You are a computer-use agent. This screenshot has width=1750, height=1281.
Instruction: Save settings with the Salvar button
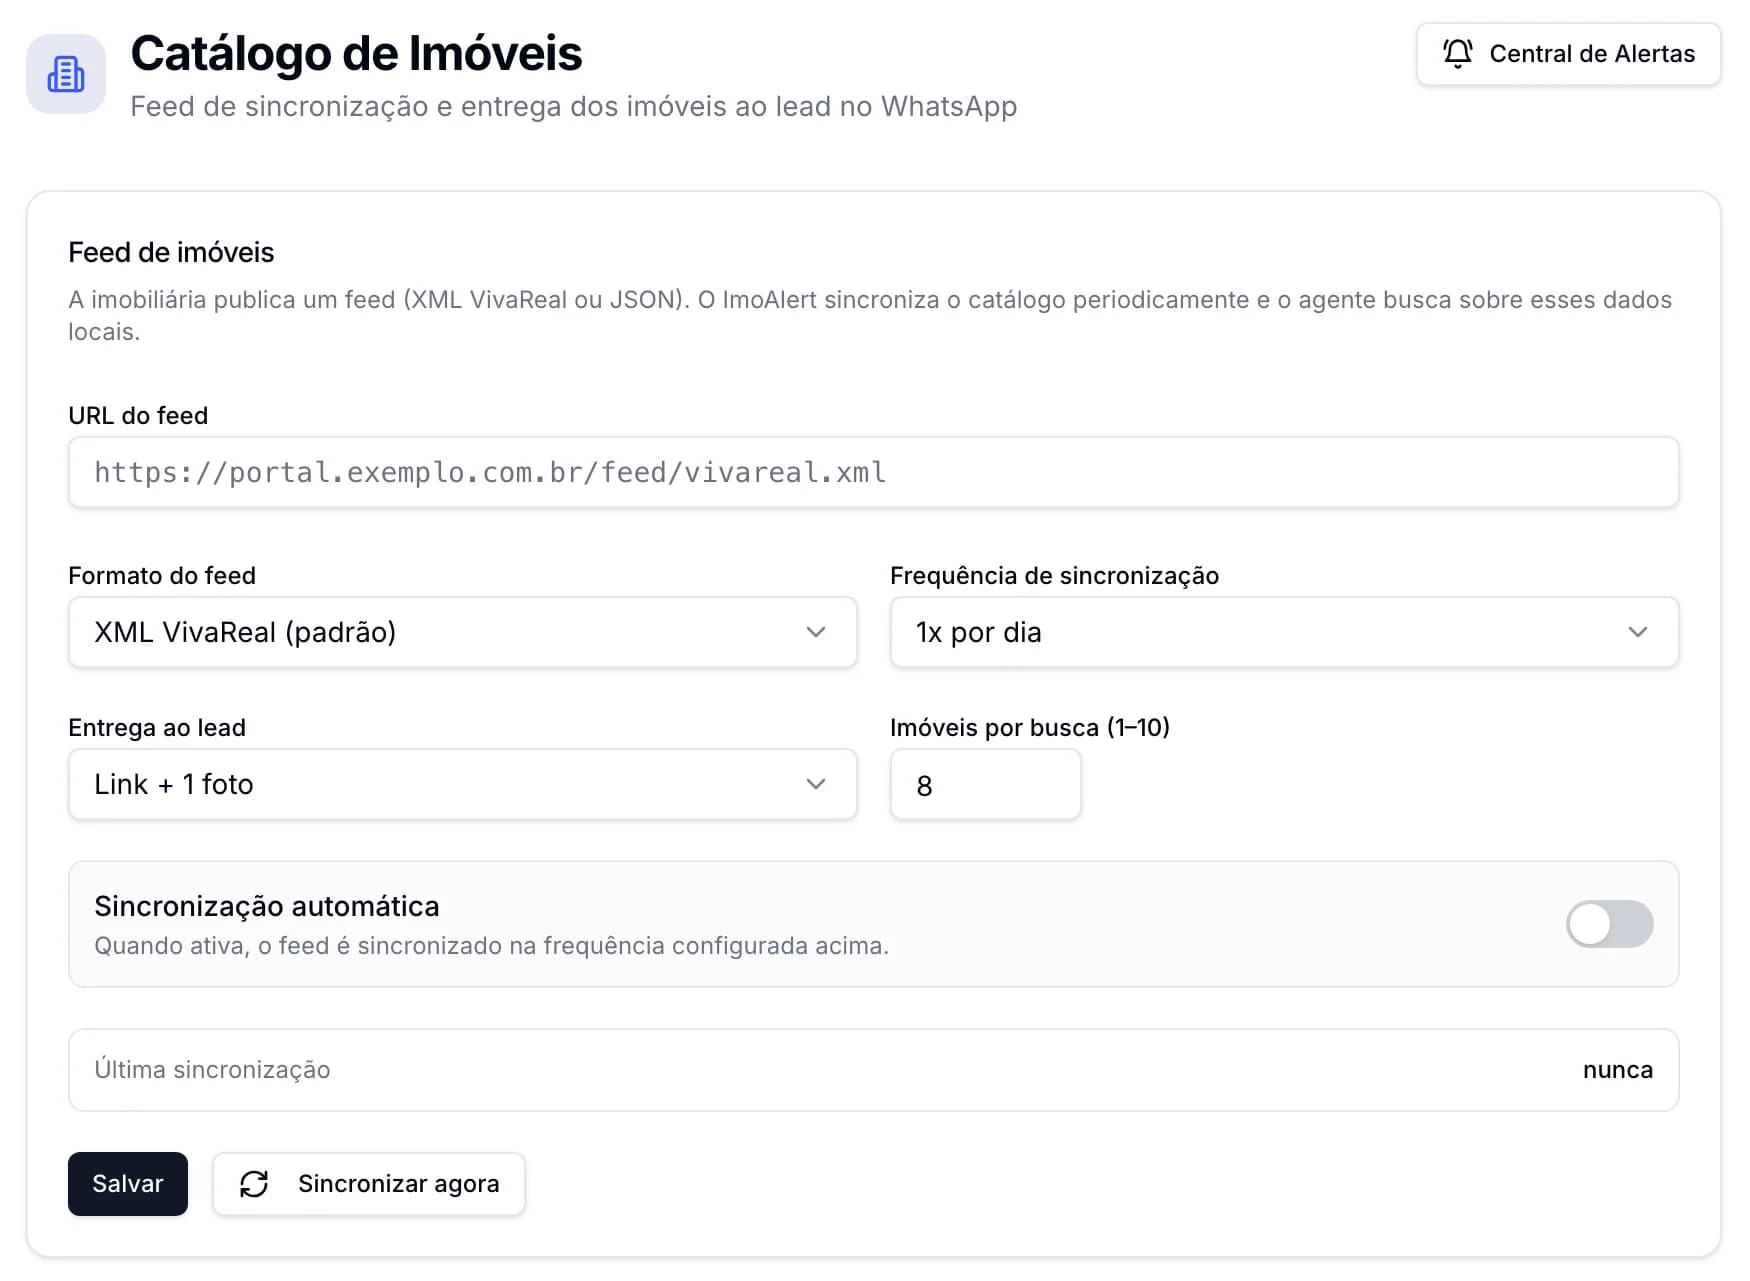(128, 1184)
